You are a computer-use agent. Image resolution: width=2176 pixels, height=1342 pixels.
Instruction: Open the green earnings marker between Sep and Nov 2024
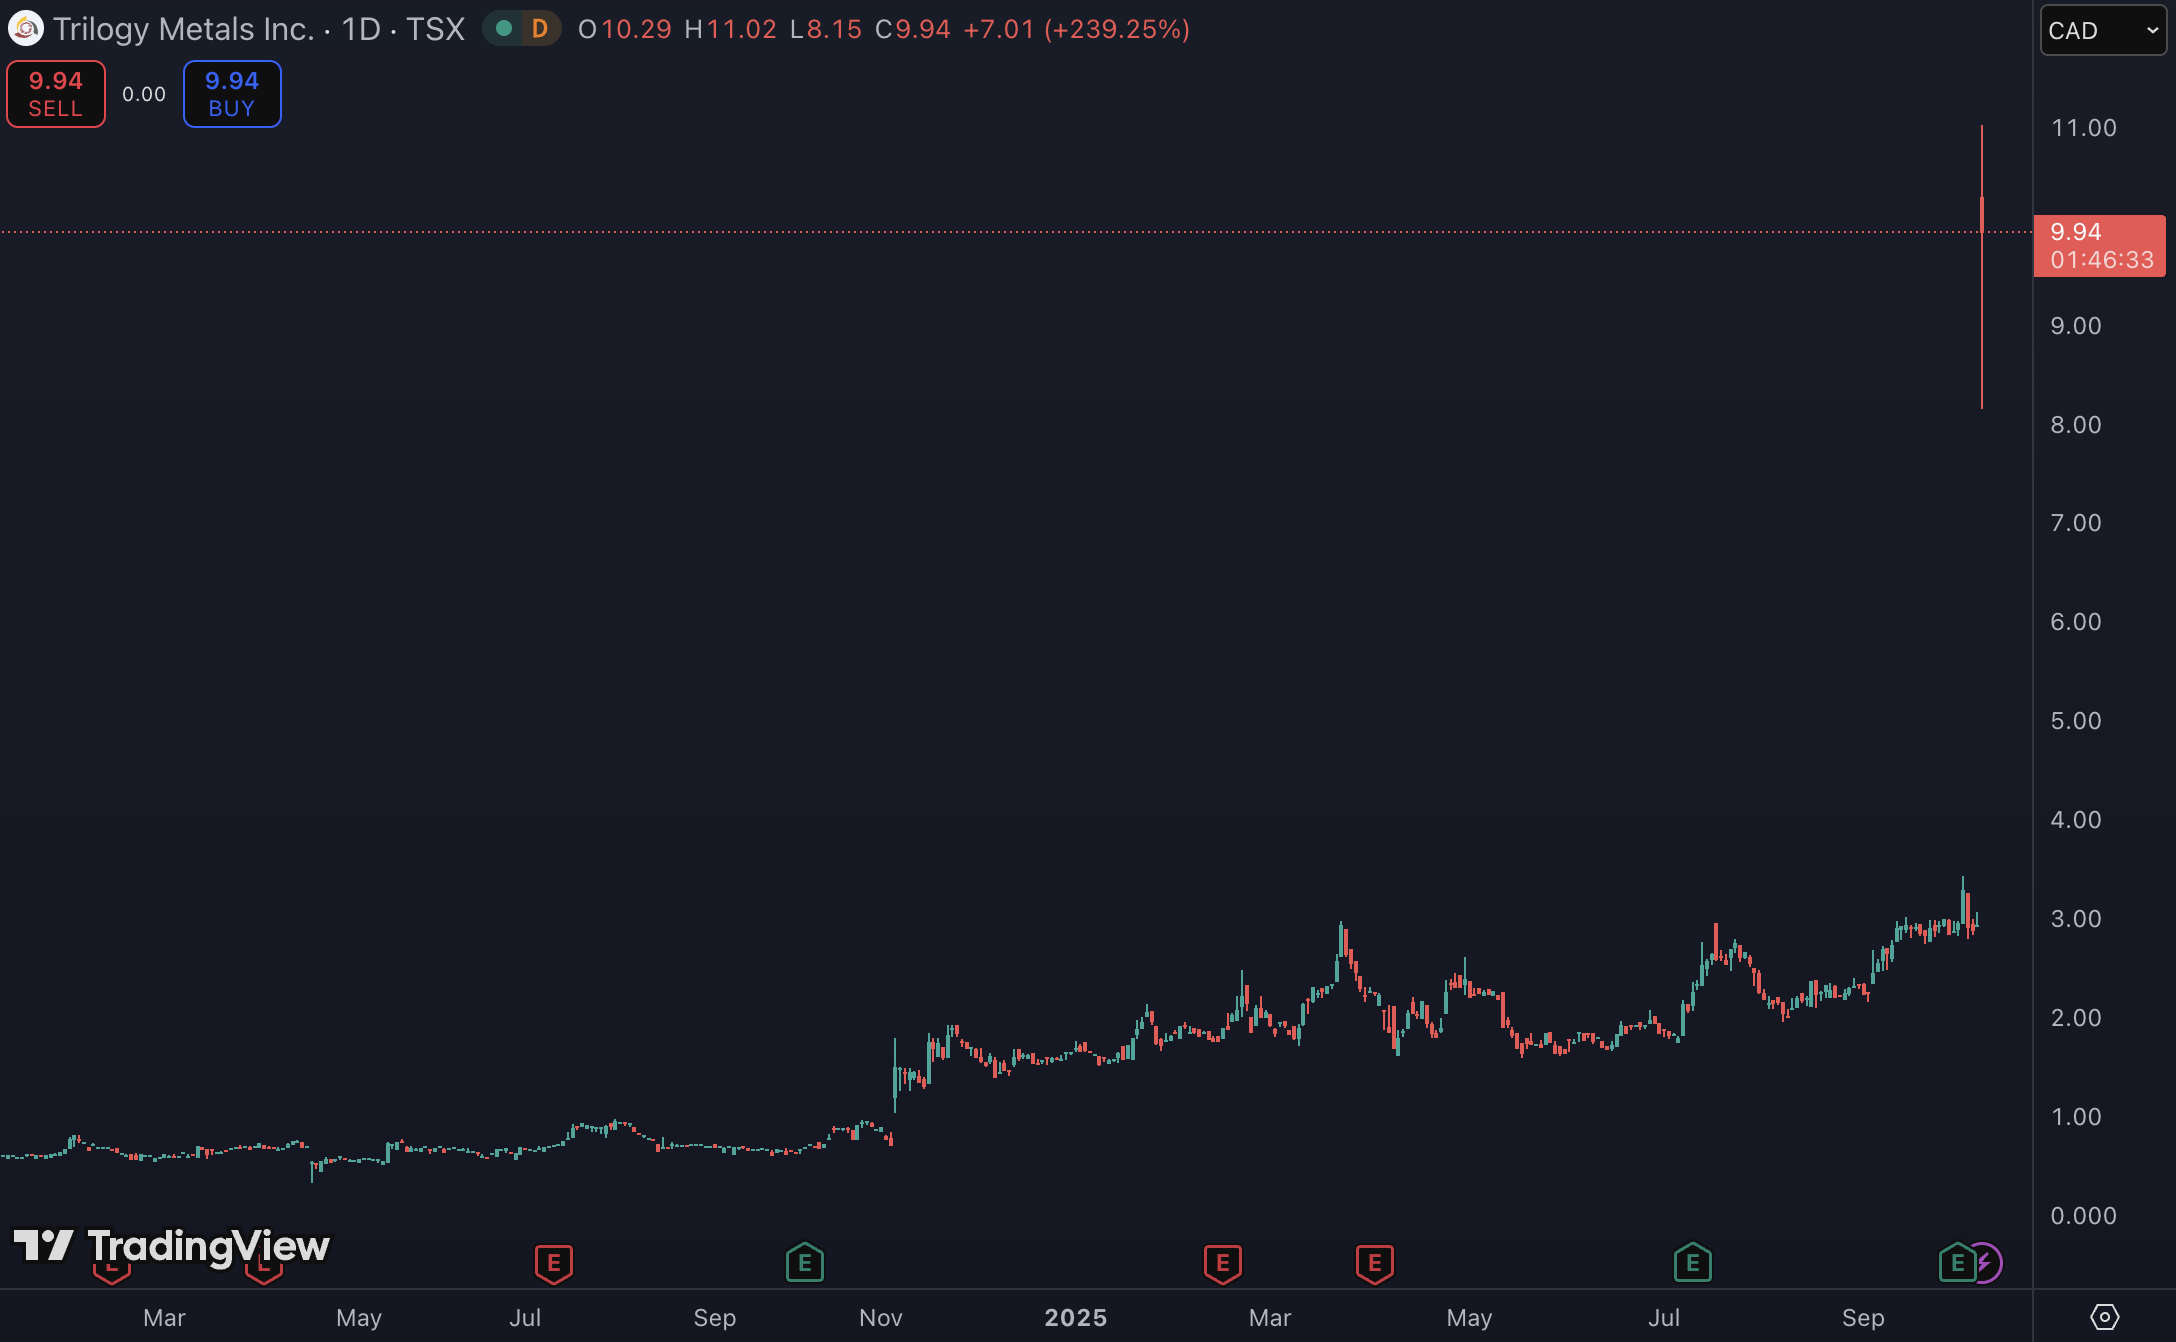(x=804, y=1263)
